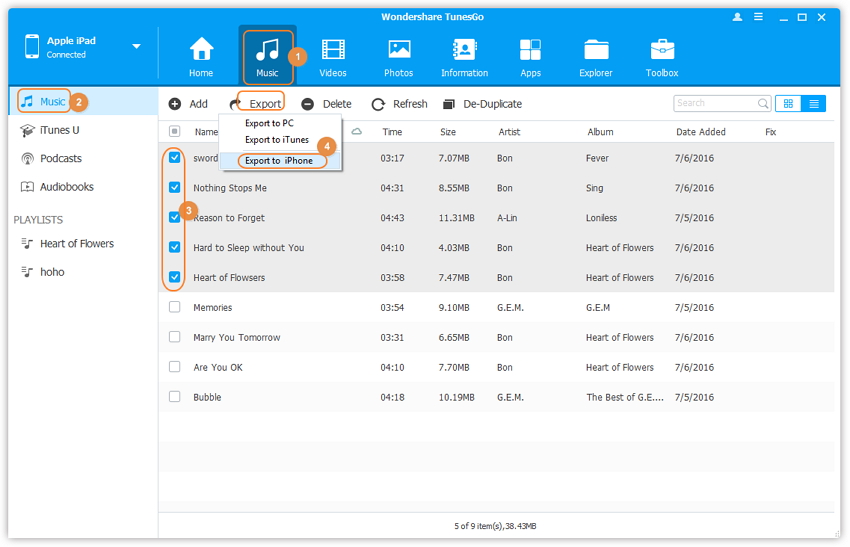Open the Explorer folder icon
The height and width of the screenshot is (547, 850).
(x=596, y=56)
